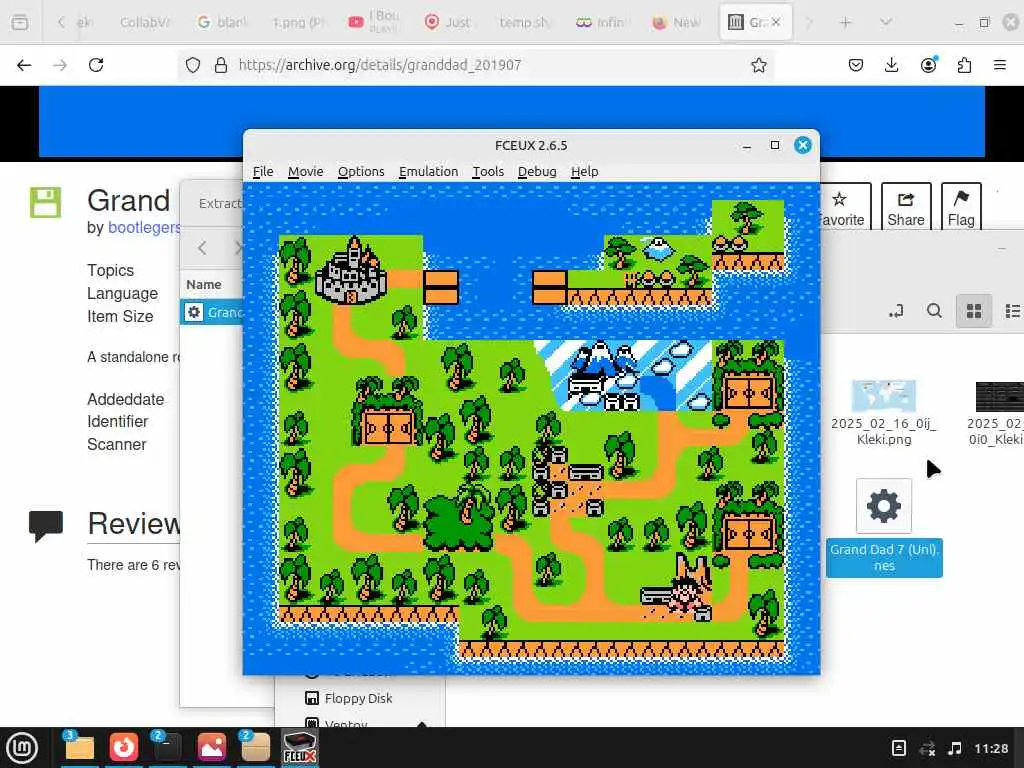
Task: Open the Help menu in FCEUX
Action: pyautogui.click(x=584, y=171)
